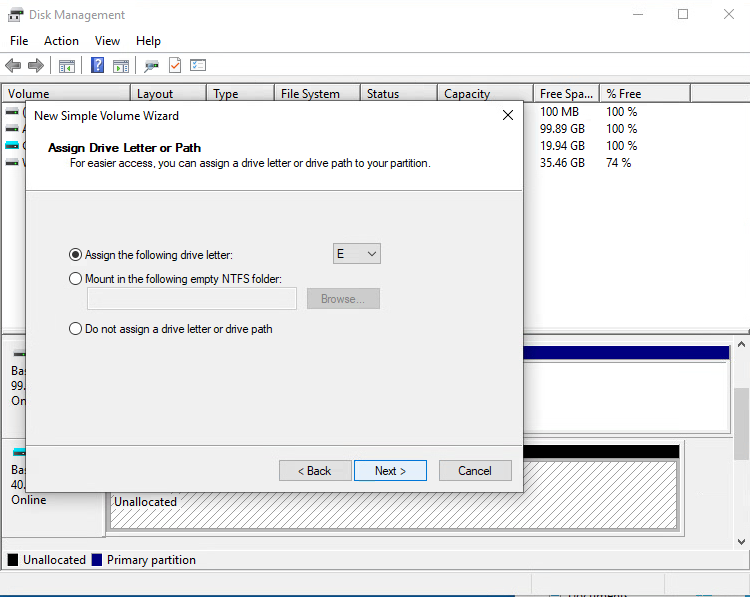
Task: Close the New Simple Volume Wizard dialog
Action: 508,115
